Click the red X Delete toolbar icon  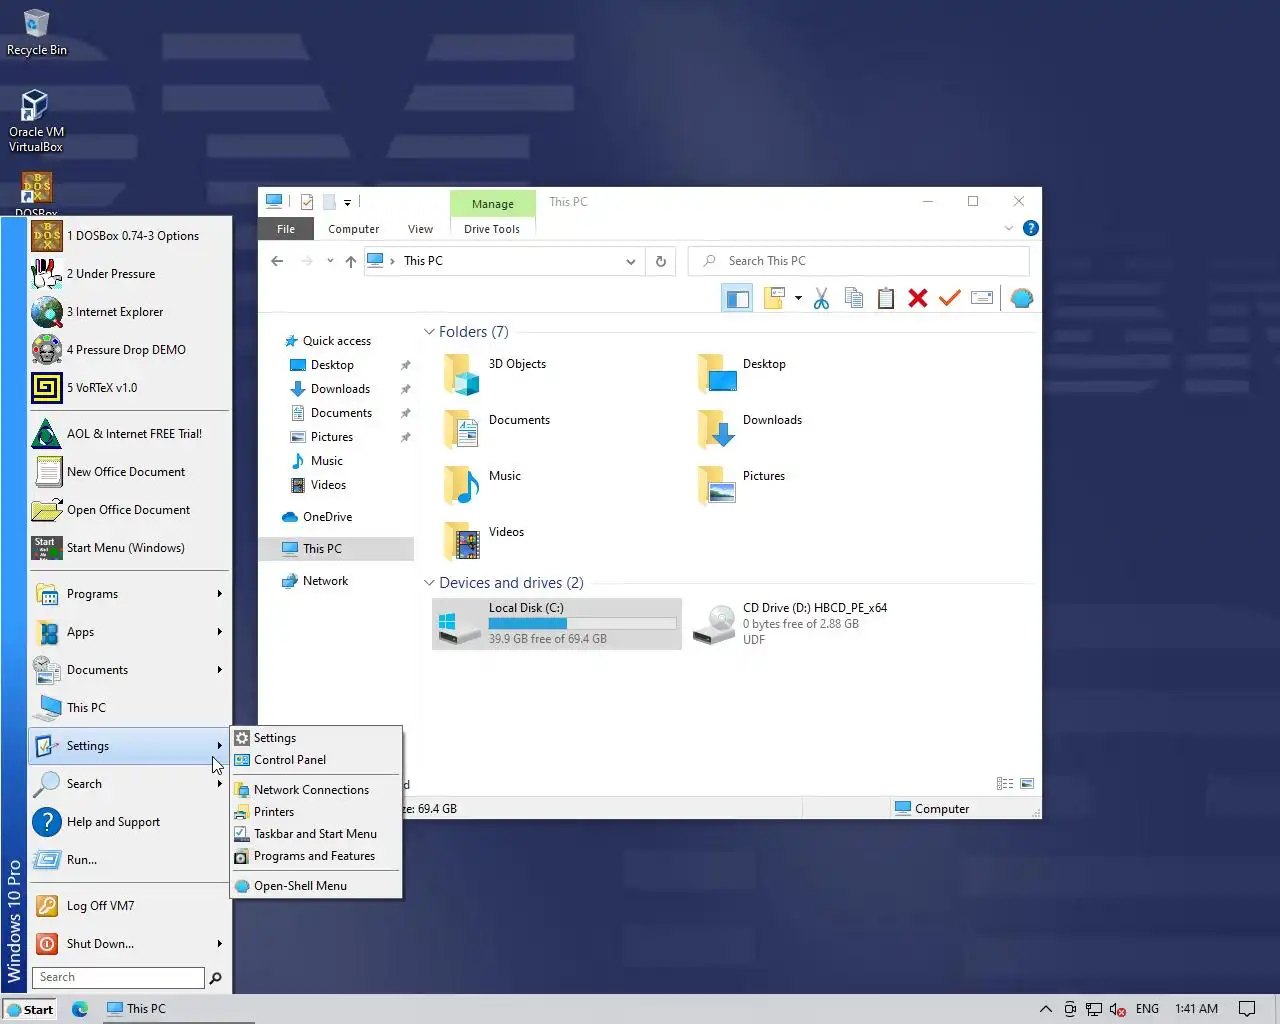tap(918, 298)
